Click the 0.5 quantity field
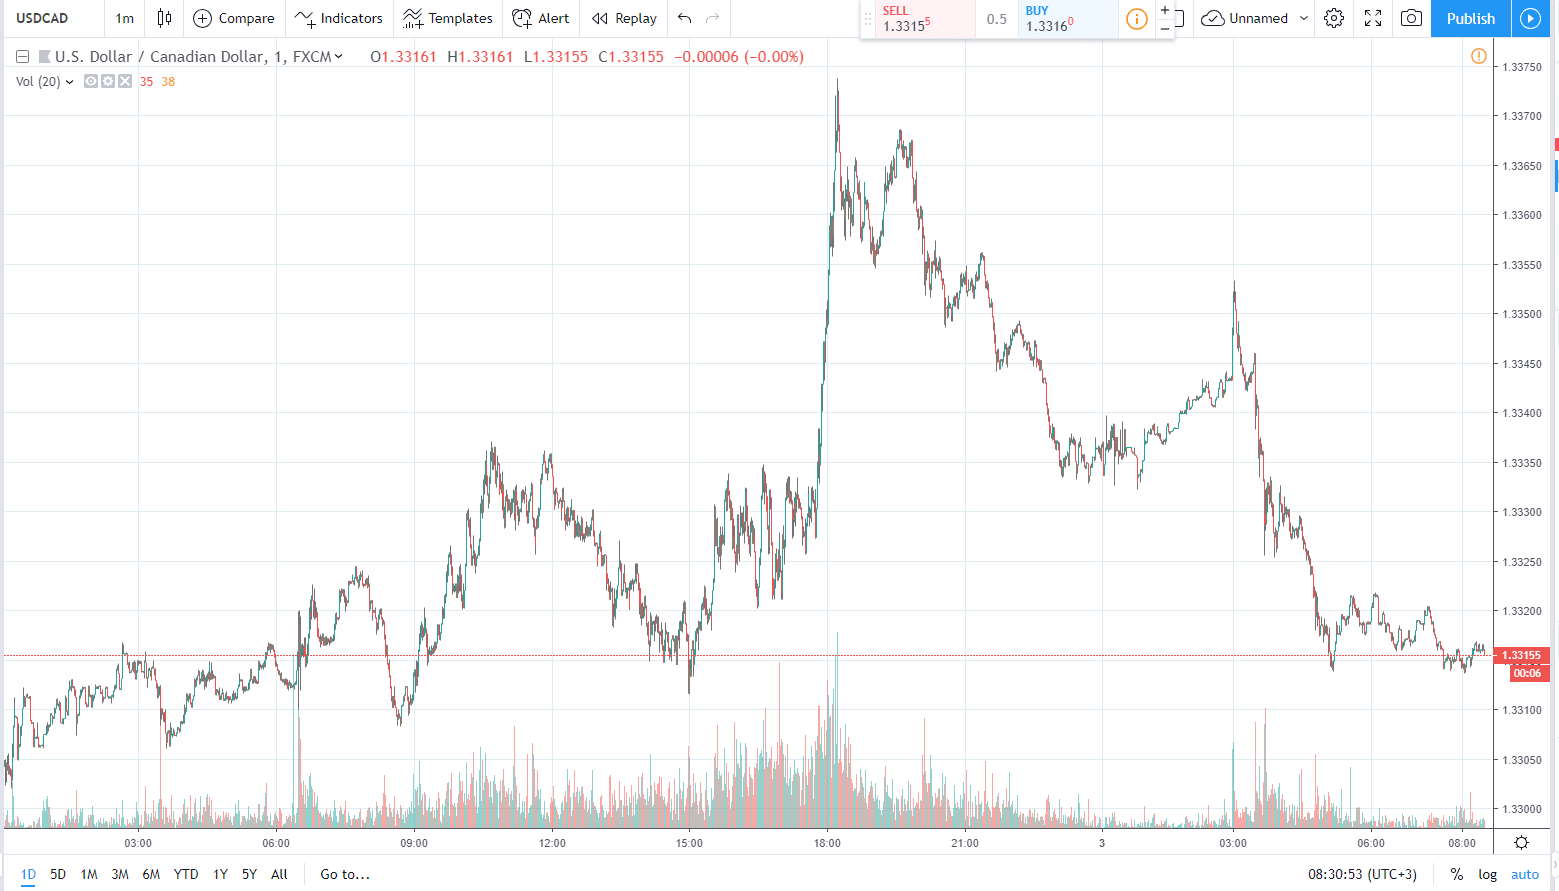The height and width of the screenshot is (891, 1559). tap(997, 19)
